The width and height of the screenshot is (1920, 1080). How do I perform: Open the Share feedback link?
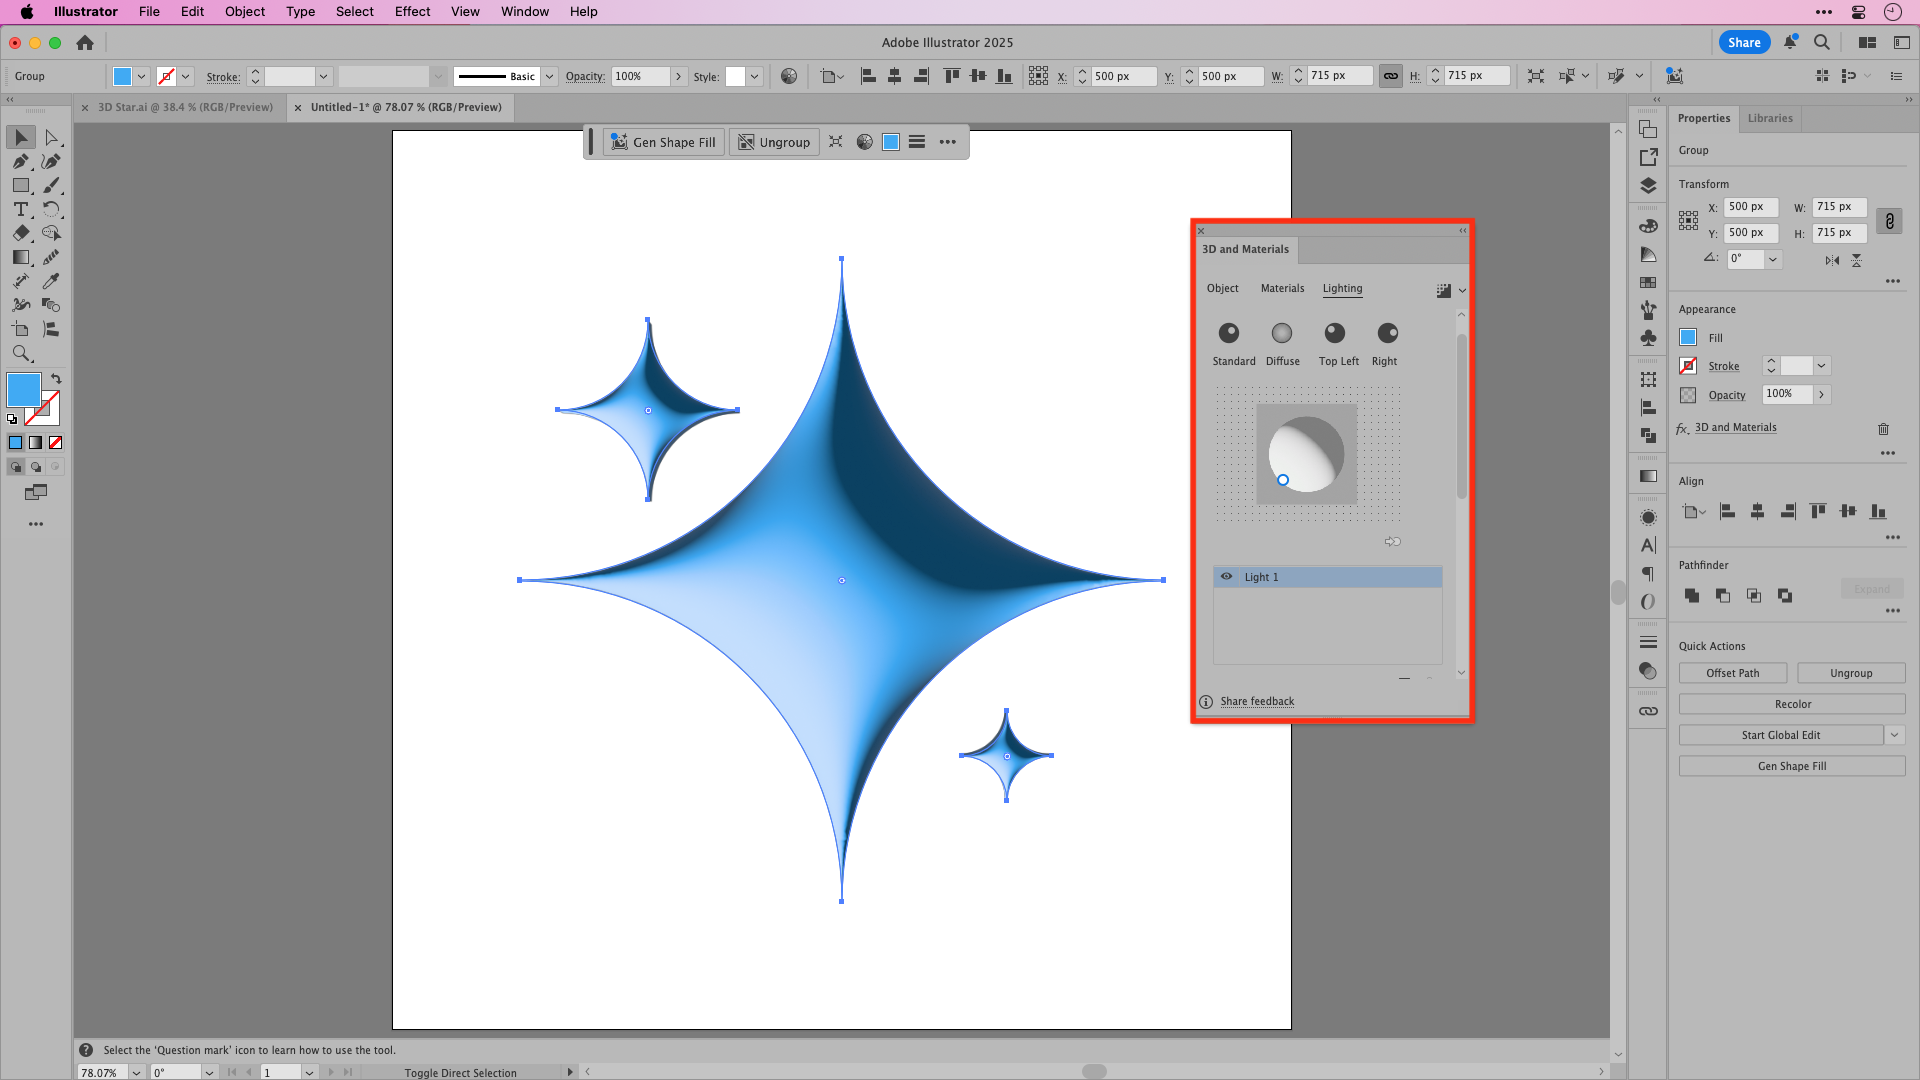pyautogui.click(x=1256, y=701)
